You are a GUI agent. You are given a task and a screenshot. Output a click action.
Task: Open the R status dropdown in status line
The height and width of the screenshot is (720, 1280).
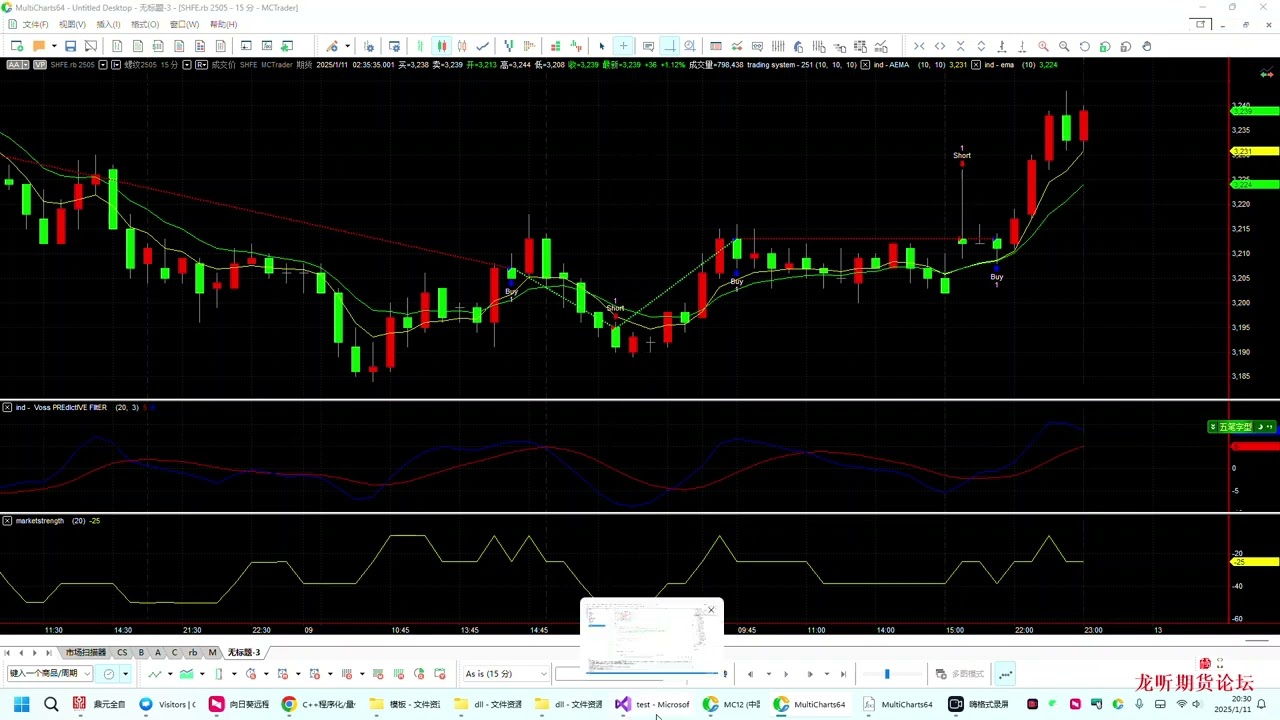pos(202,65)
